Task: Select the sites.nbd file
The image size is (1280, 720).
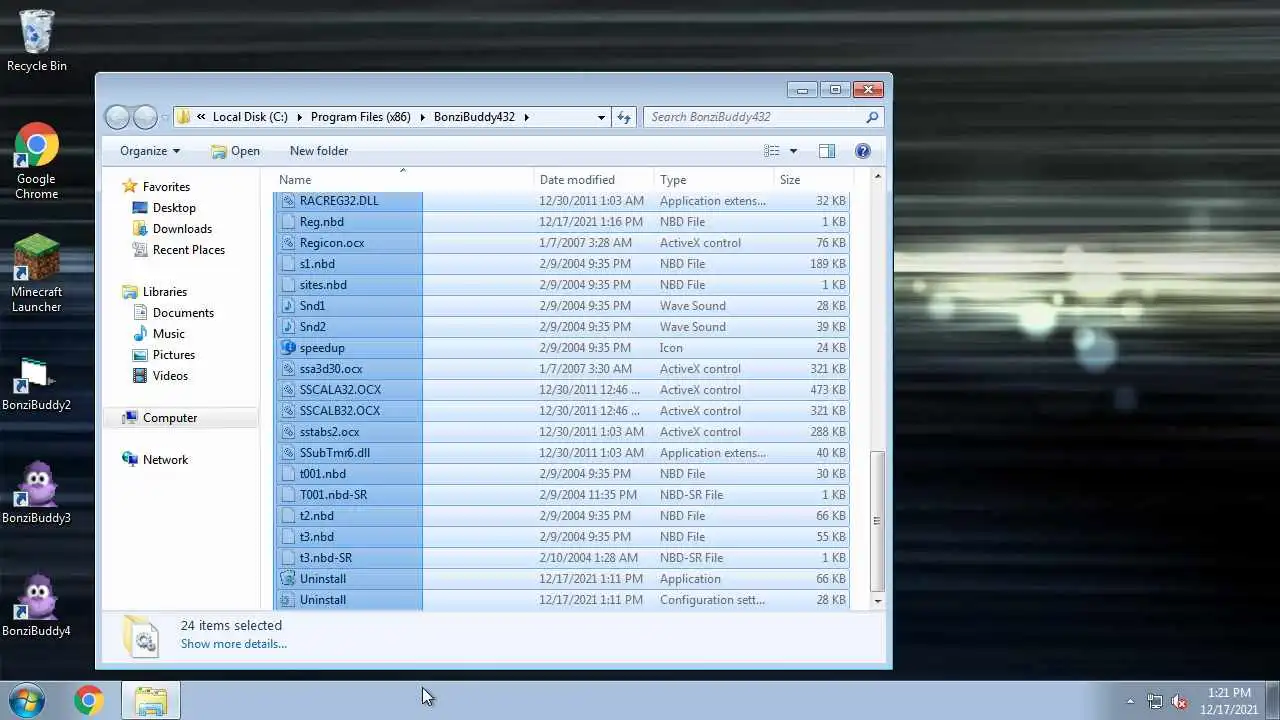Action: pos(562,285)
